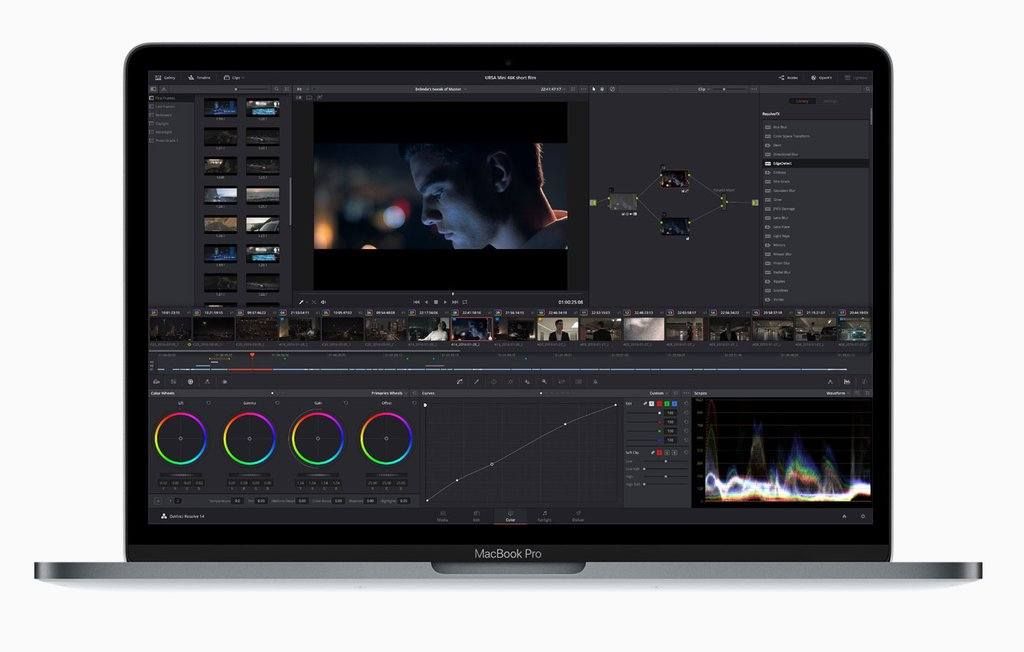
Task: Open the Waveform scope type dropdown
Action: pyautogui.click(x=839, y=393)
